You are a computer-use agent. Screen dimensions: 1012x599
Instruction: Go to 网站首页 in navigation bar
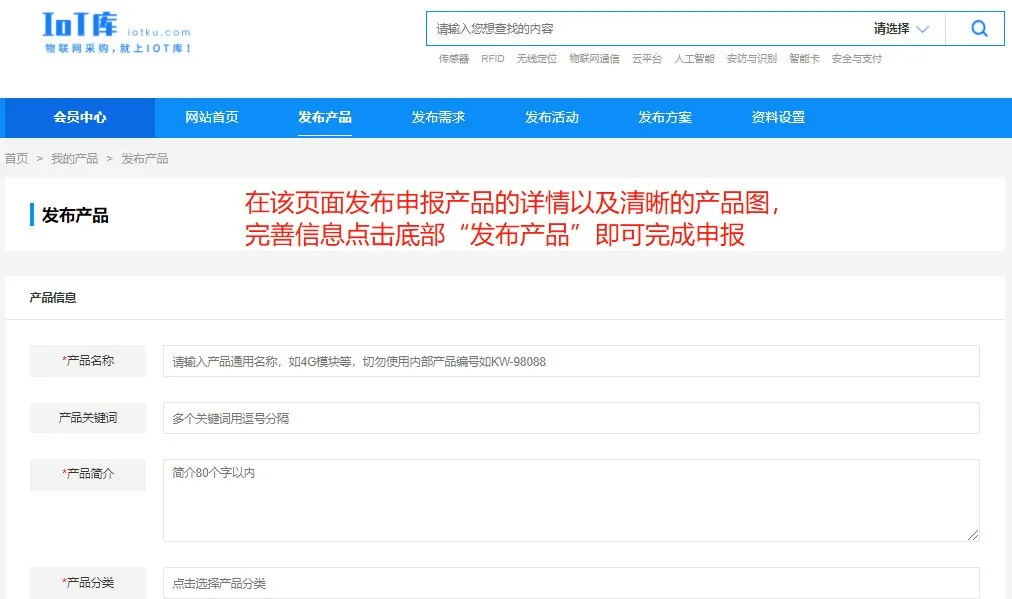coord(212,117)
